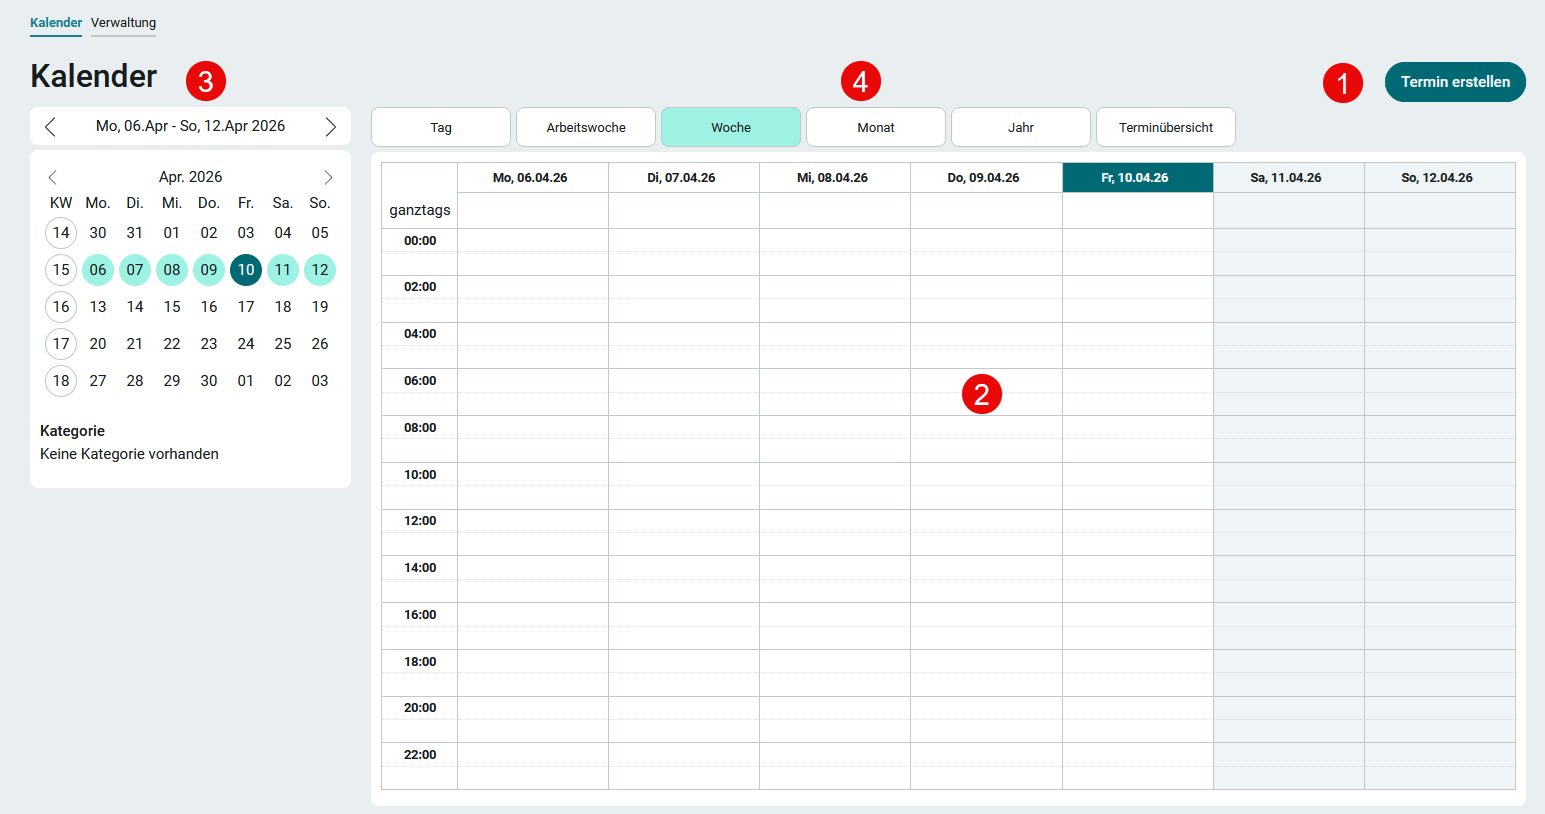The width and height of the screenshot is (1545, 814).
Task: Open the Terminübersicht view
Action: tap(1166, 127)
